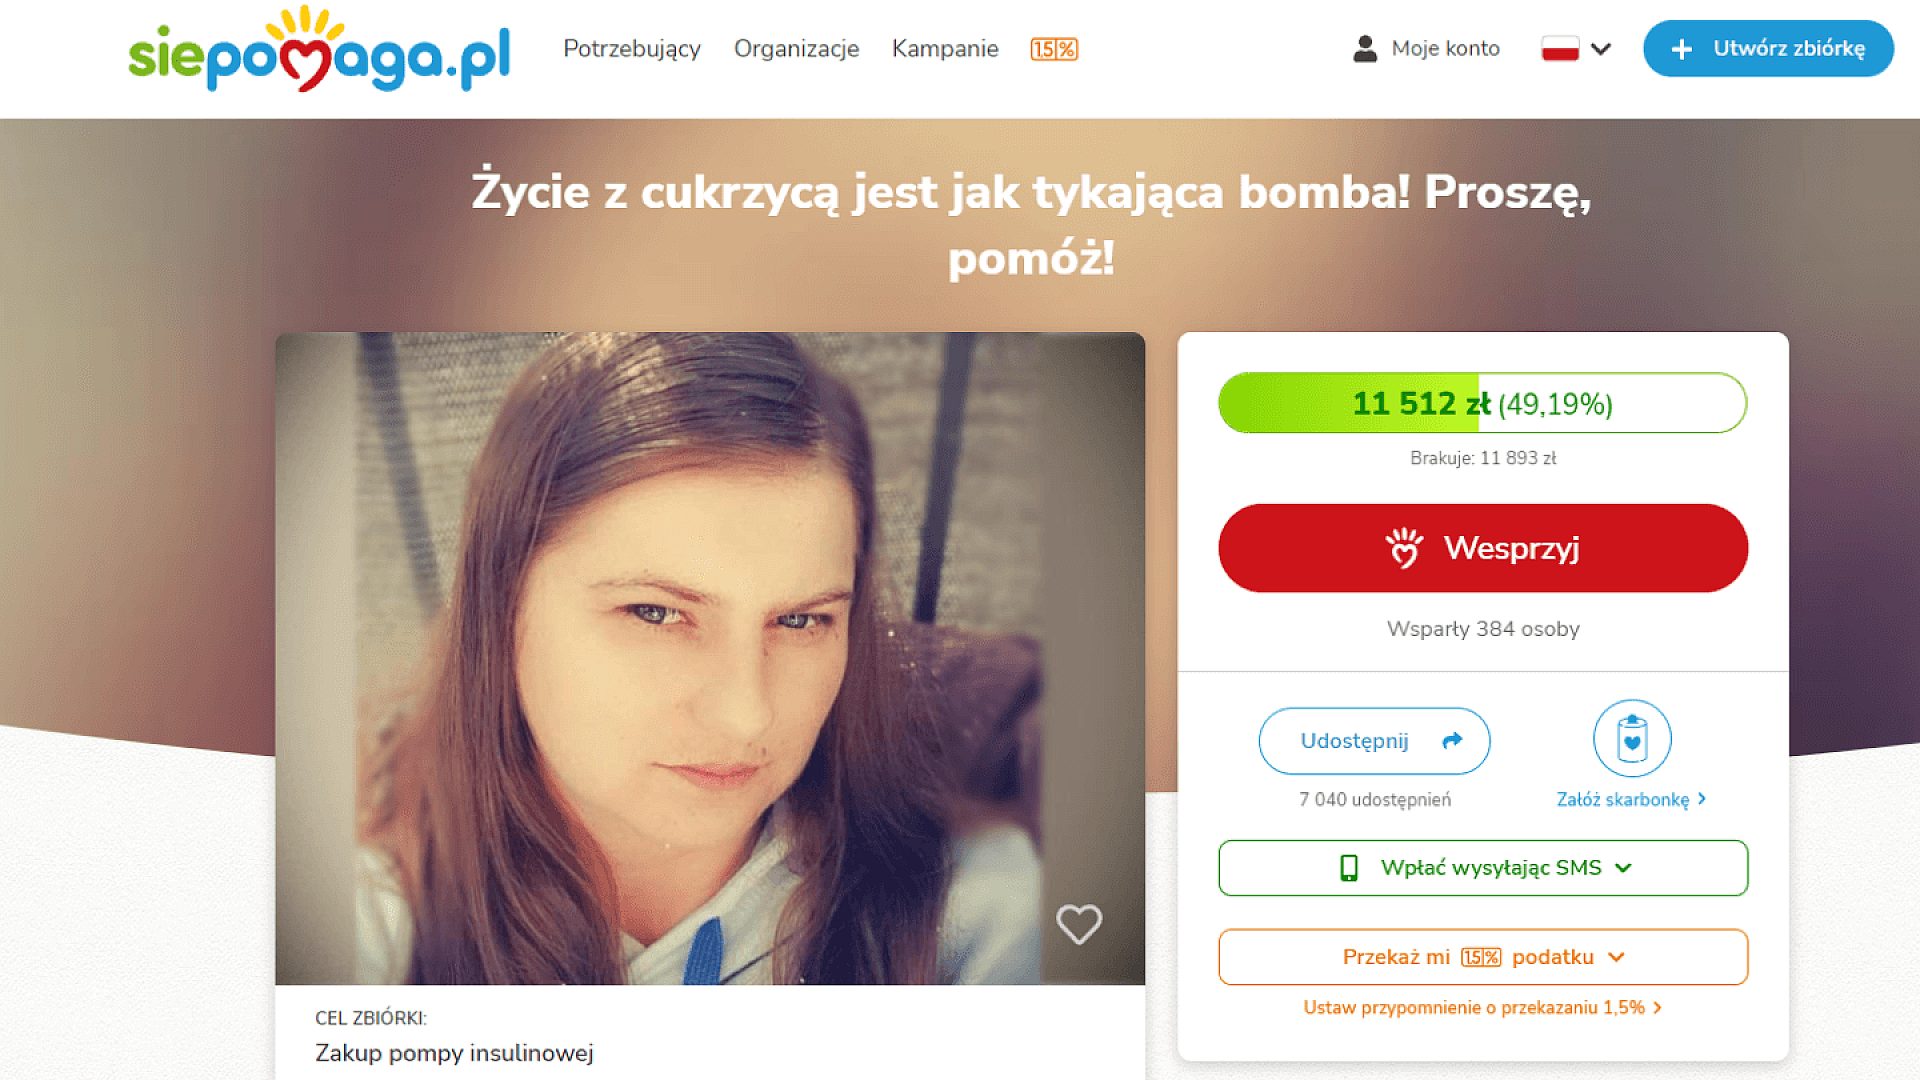Open the campaign photo of the woman
1920x1080 pixels.
[710, 658]
